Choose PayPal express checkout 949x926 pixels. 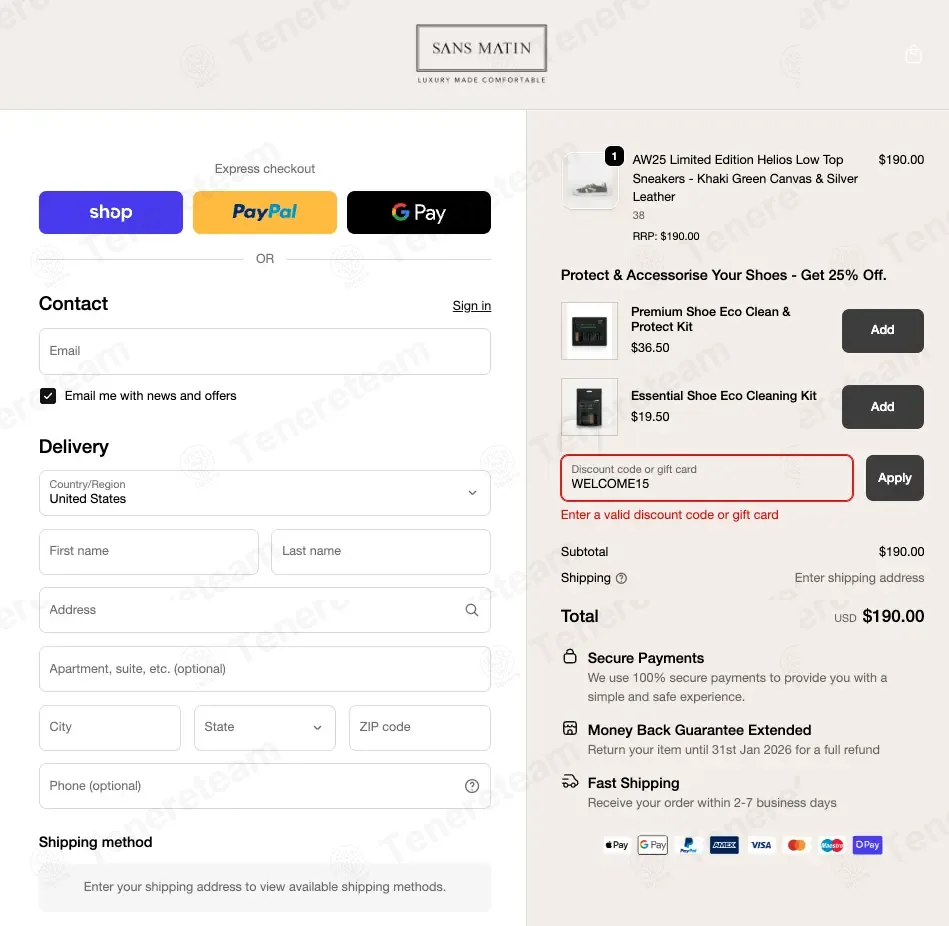click(264, 212)
